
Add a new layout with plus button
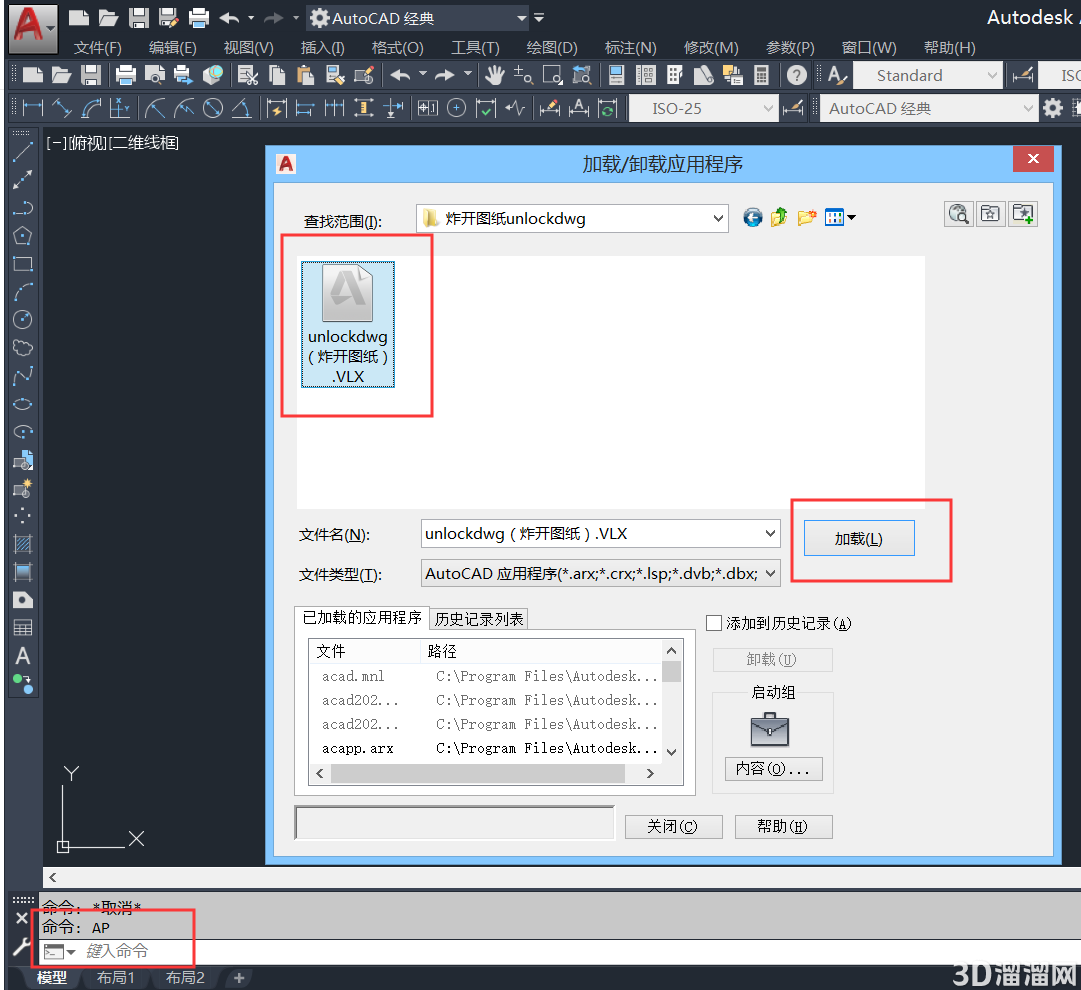tap(239, 977)
